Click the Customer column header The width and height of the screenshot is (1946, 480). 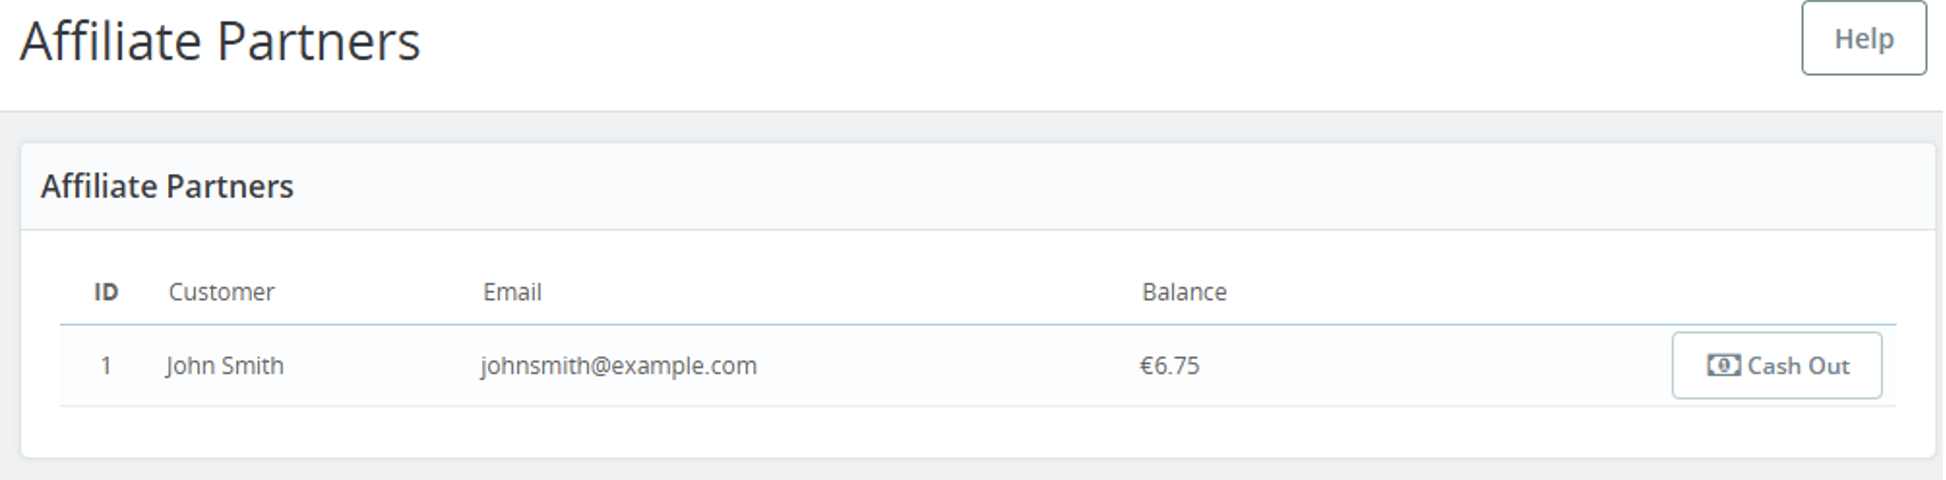(221, 292)
